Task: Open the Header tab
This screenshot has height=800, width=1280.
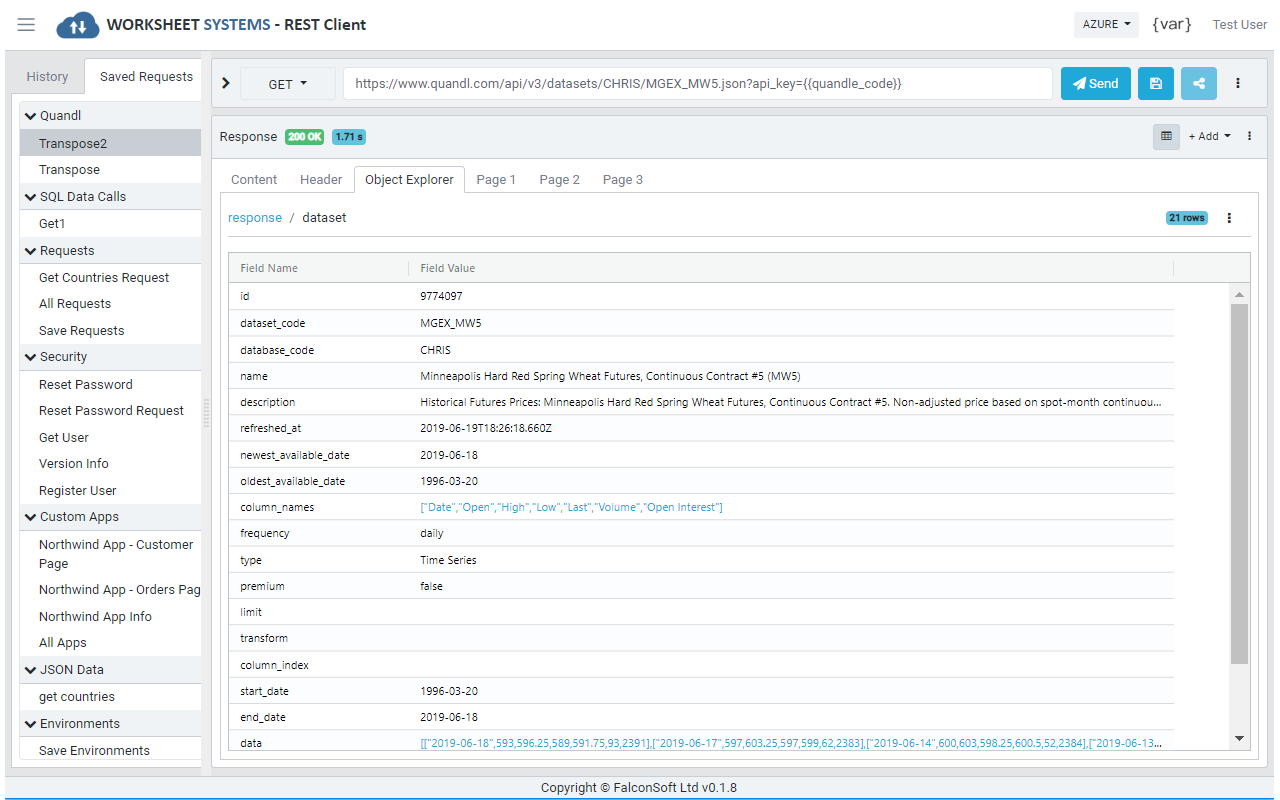Action: 321,179
